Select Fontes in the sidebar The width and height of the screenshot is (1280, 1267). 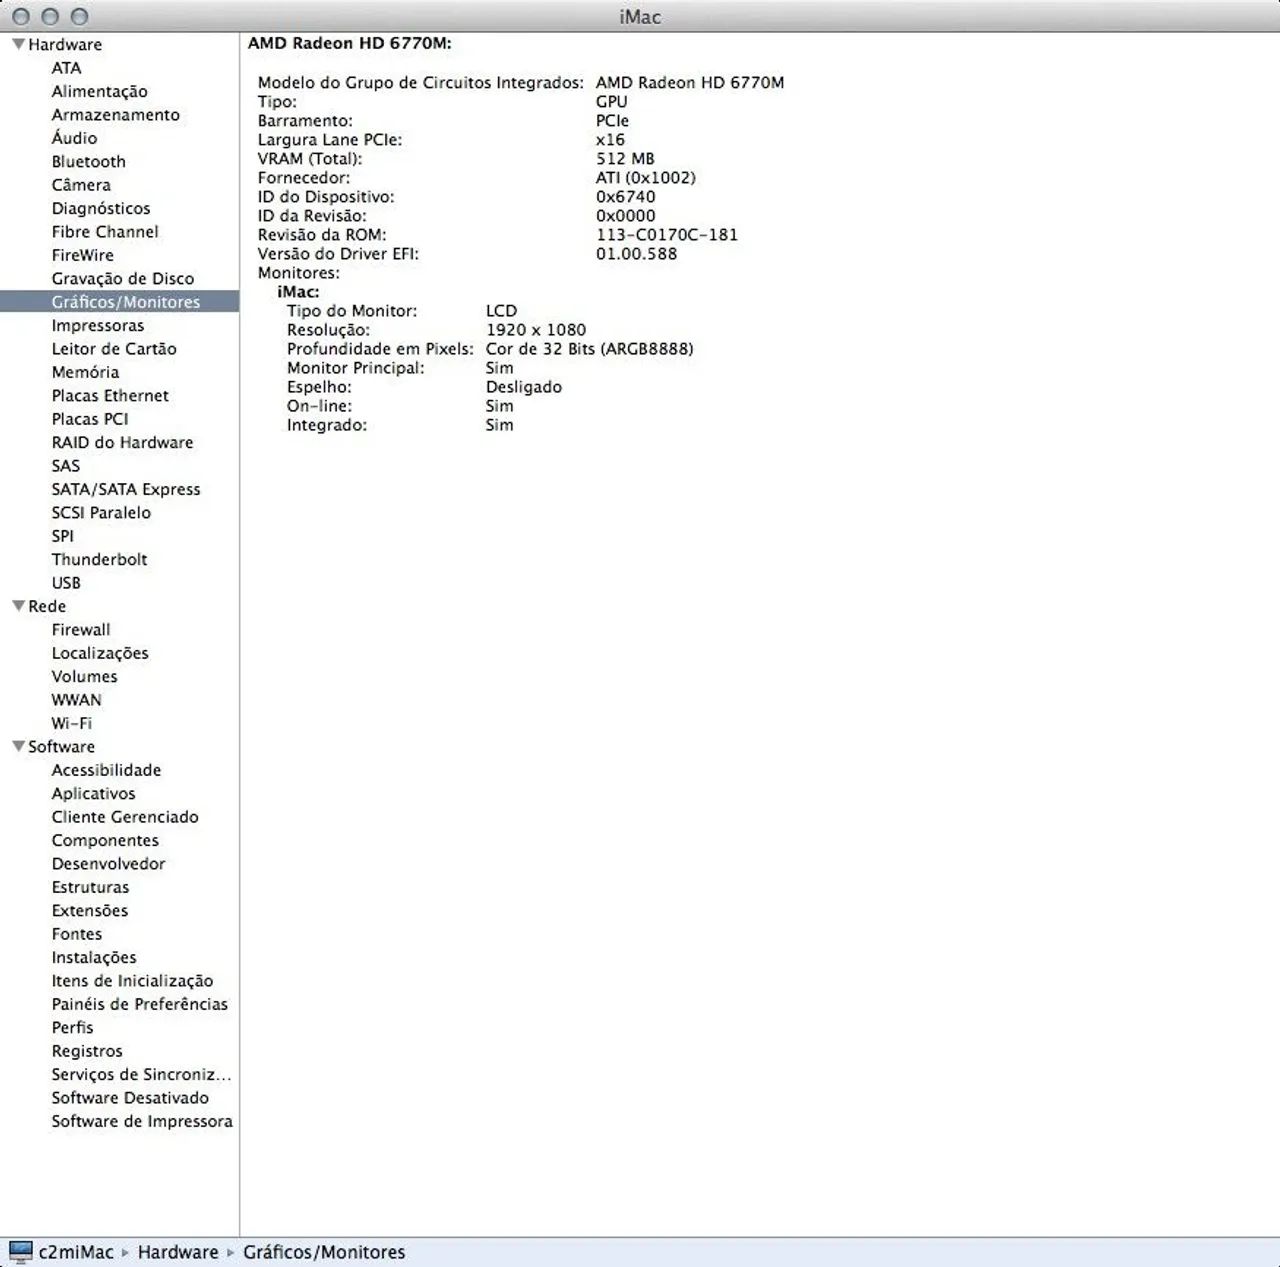pyautogui.click(x=77, y=934)
